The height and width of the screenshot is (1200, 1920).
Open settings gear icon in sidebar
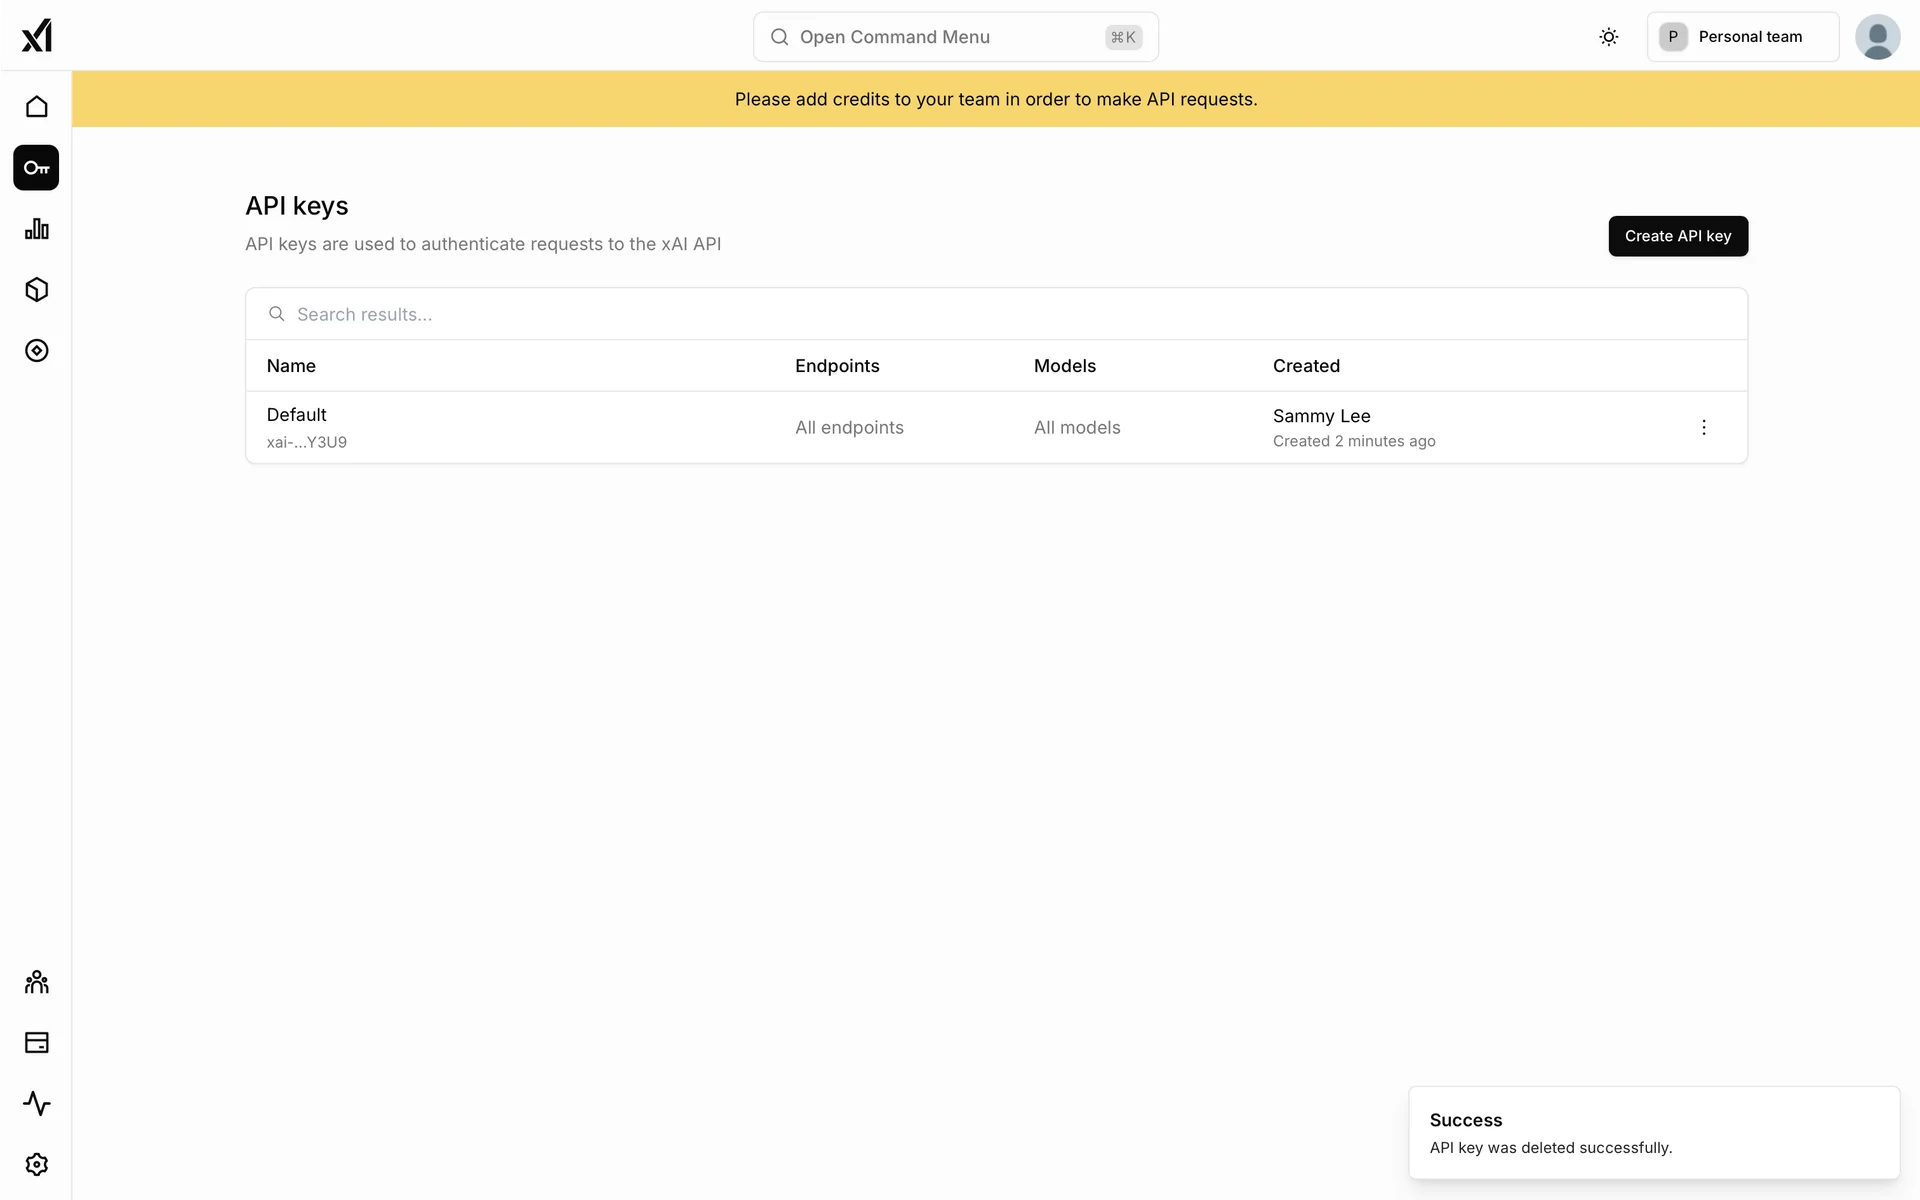[36, 1165]
